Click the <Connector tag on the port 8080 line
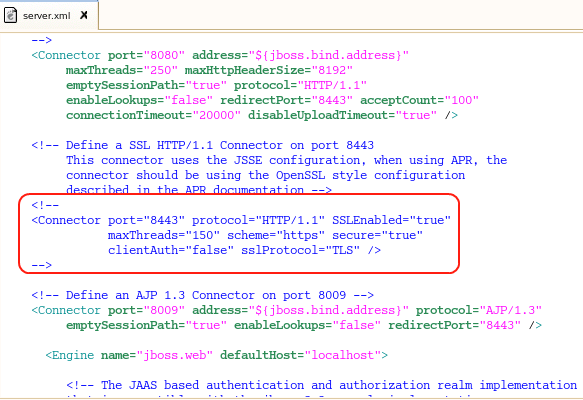Viewport: 583px width, 400px height. point(66,55)
